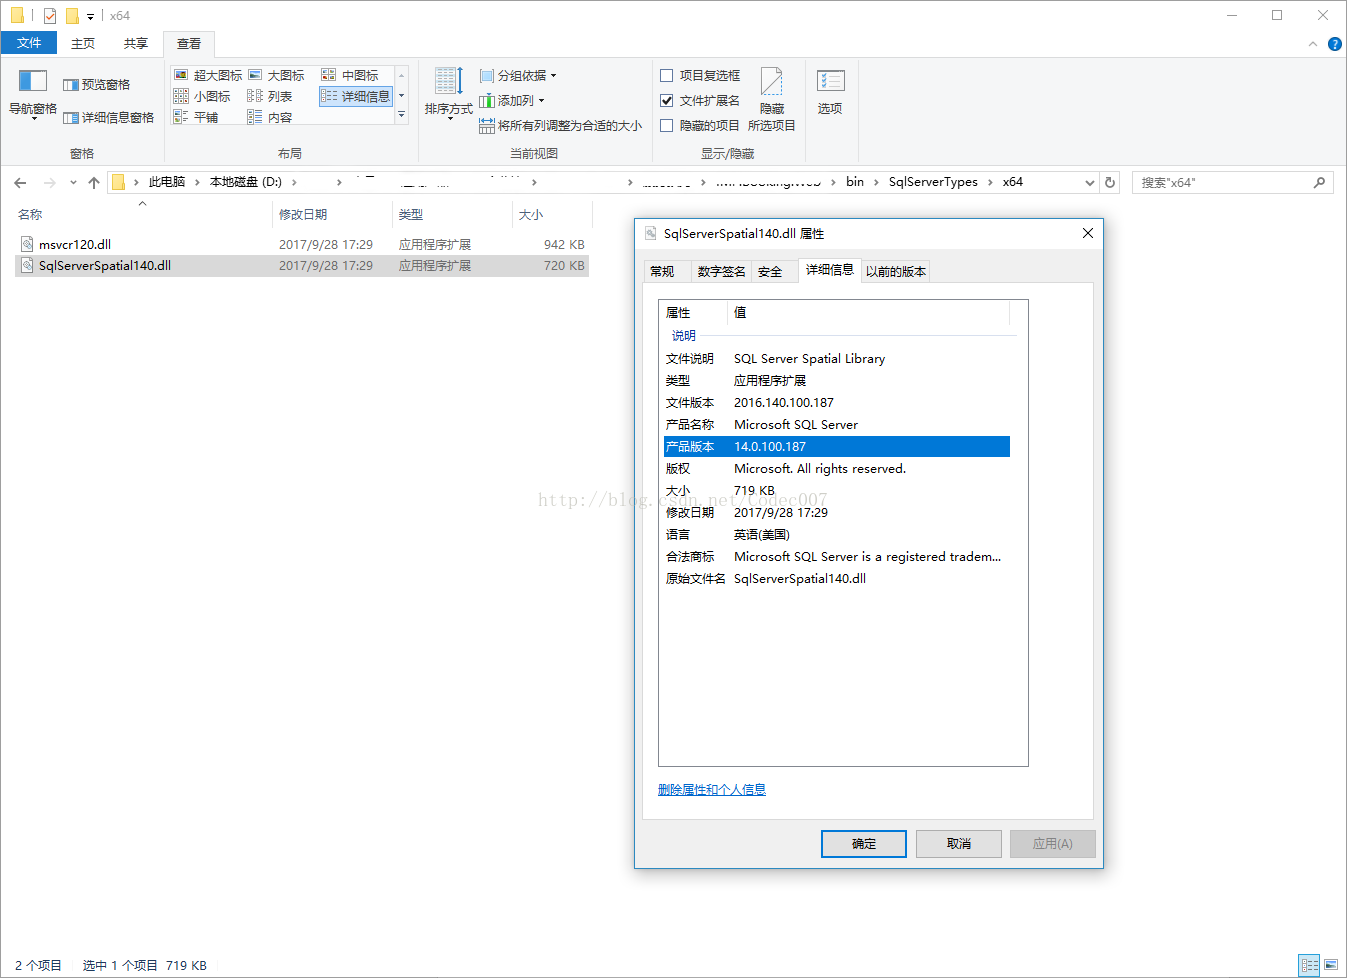
Task: Switch to Tiles layout
Action: point(196,117)
